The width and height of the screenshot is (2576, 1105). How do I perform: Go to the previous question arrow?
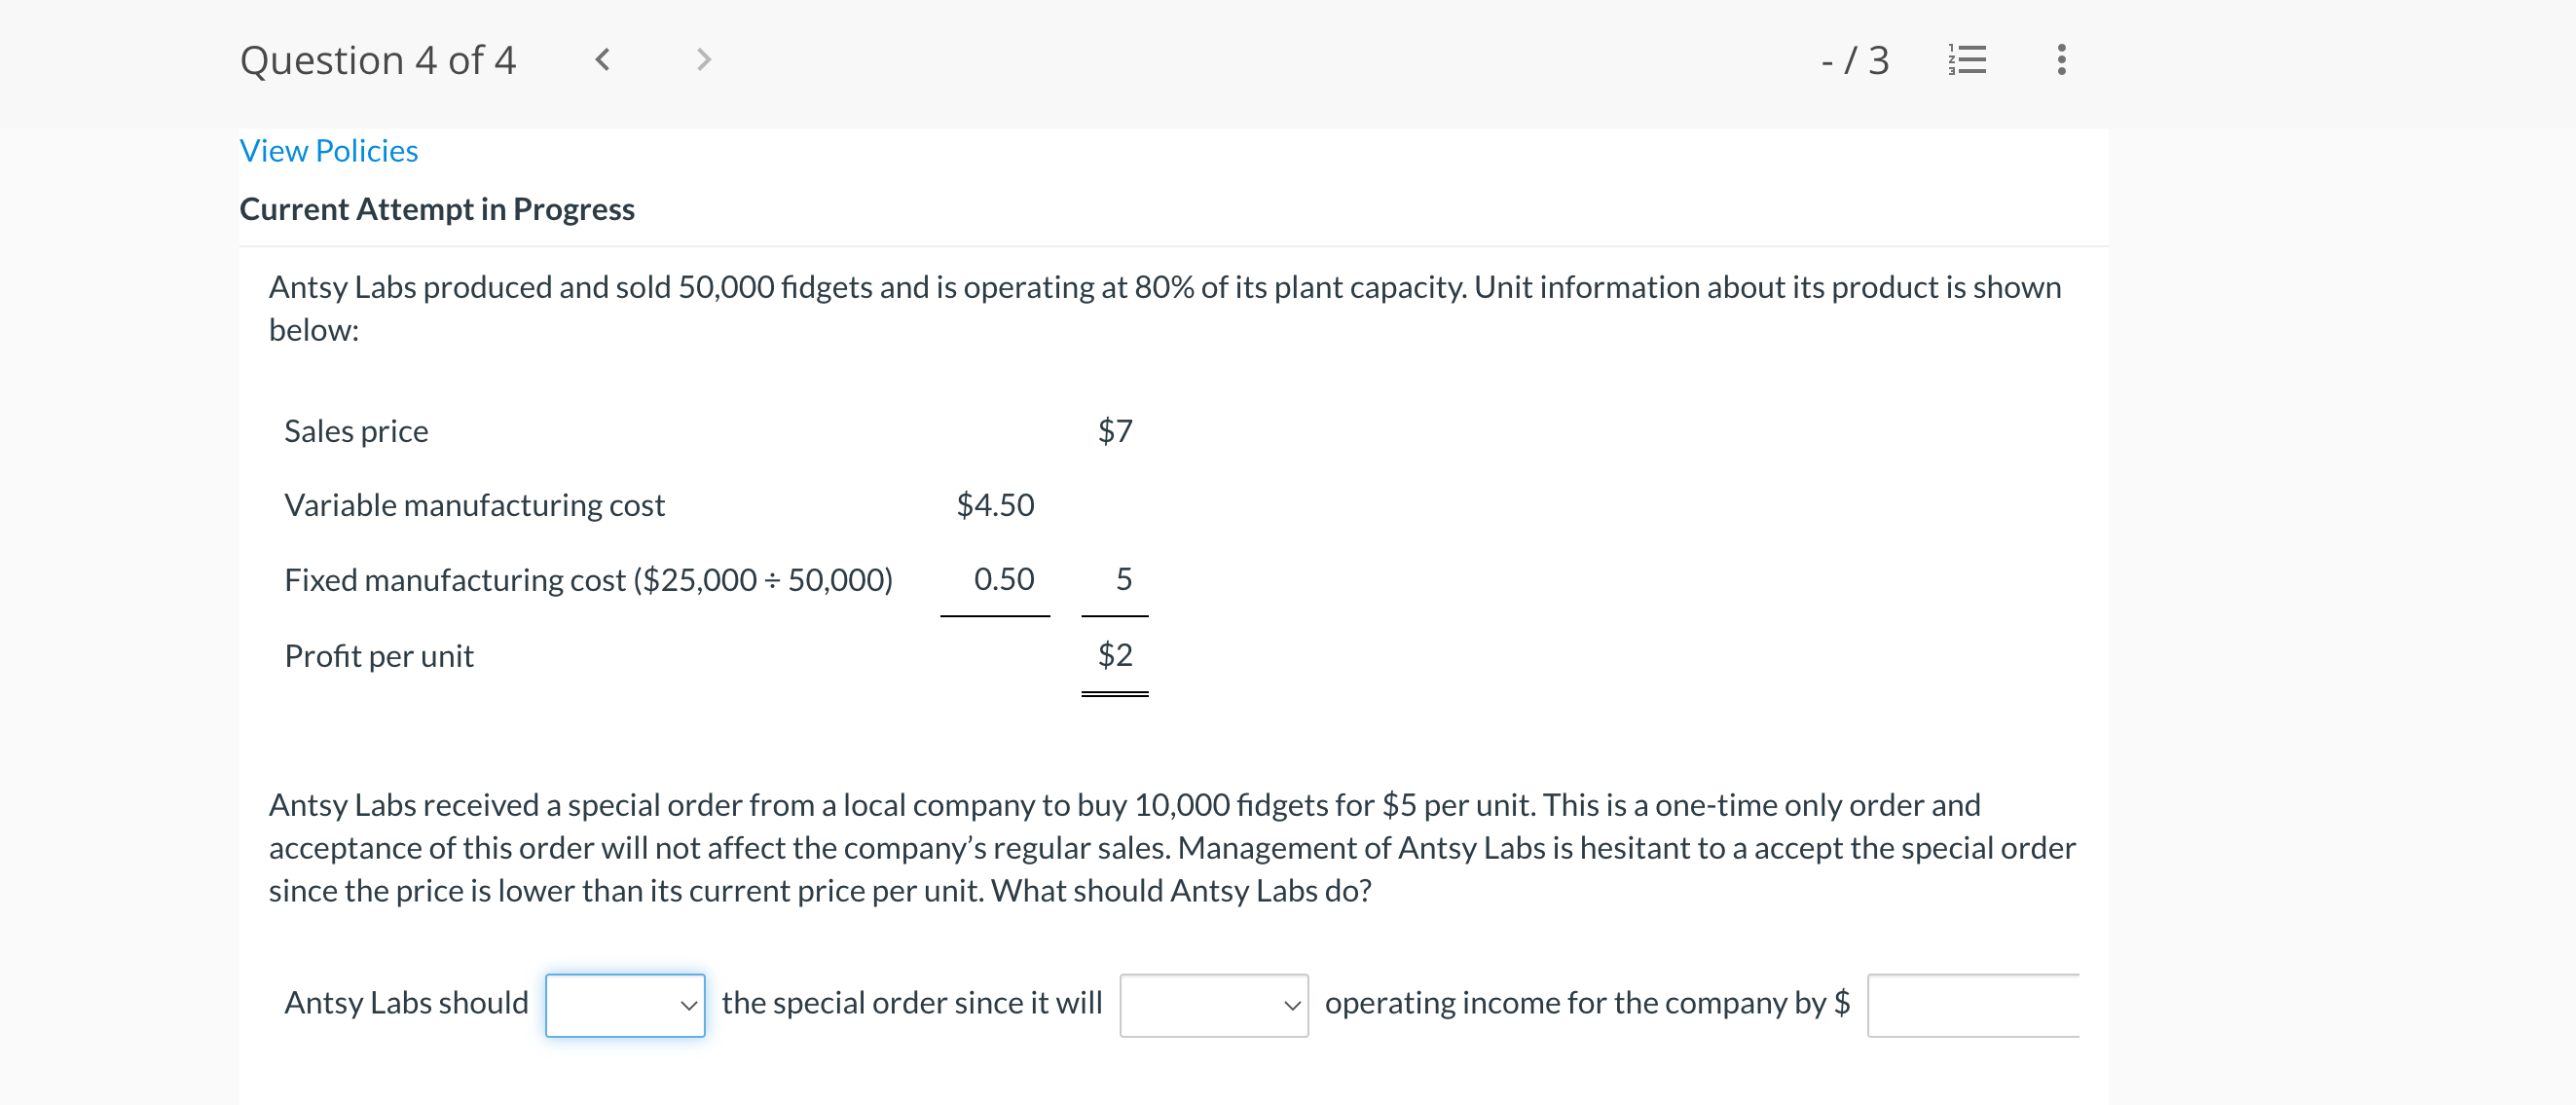pos(602,60)
